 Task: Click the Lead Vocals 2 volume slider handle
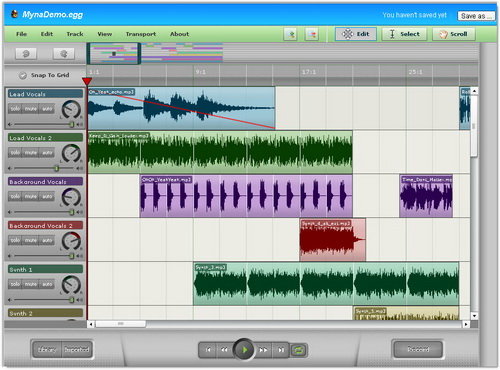[57, 168]
